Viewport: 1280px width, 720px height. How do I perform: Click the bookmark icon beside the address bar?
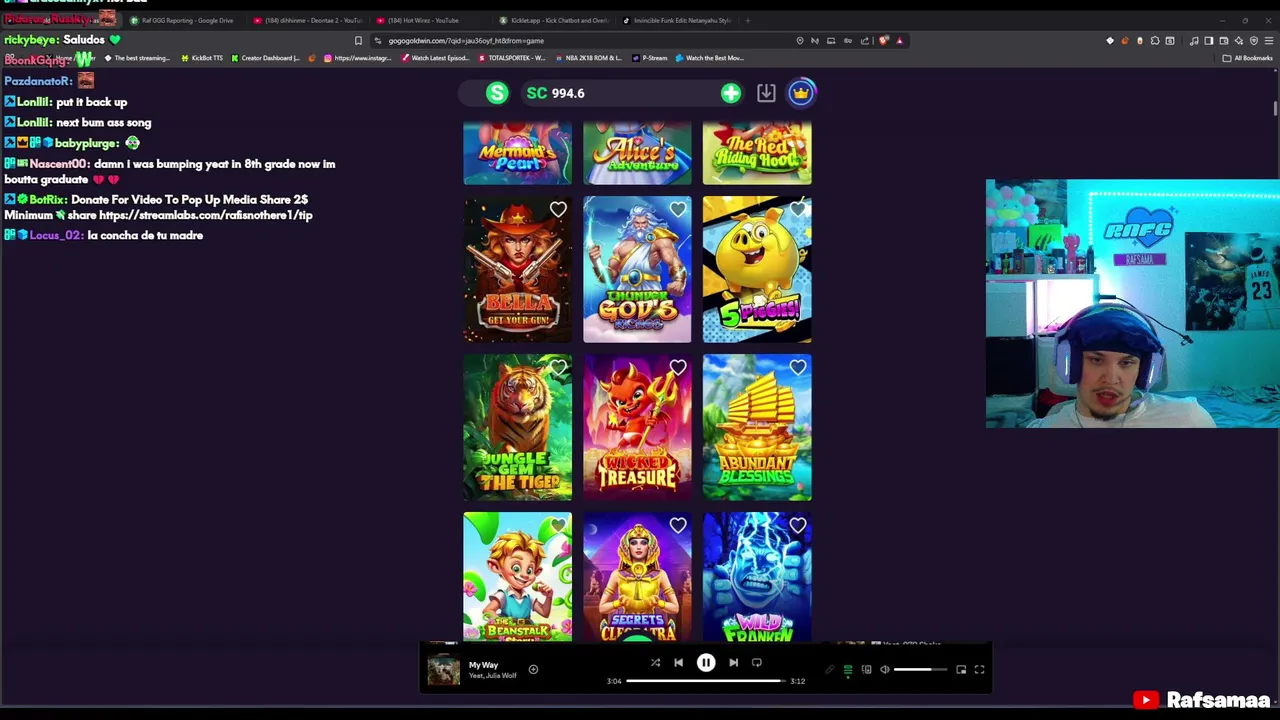pyautogui.click(x=358, y=41)
